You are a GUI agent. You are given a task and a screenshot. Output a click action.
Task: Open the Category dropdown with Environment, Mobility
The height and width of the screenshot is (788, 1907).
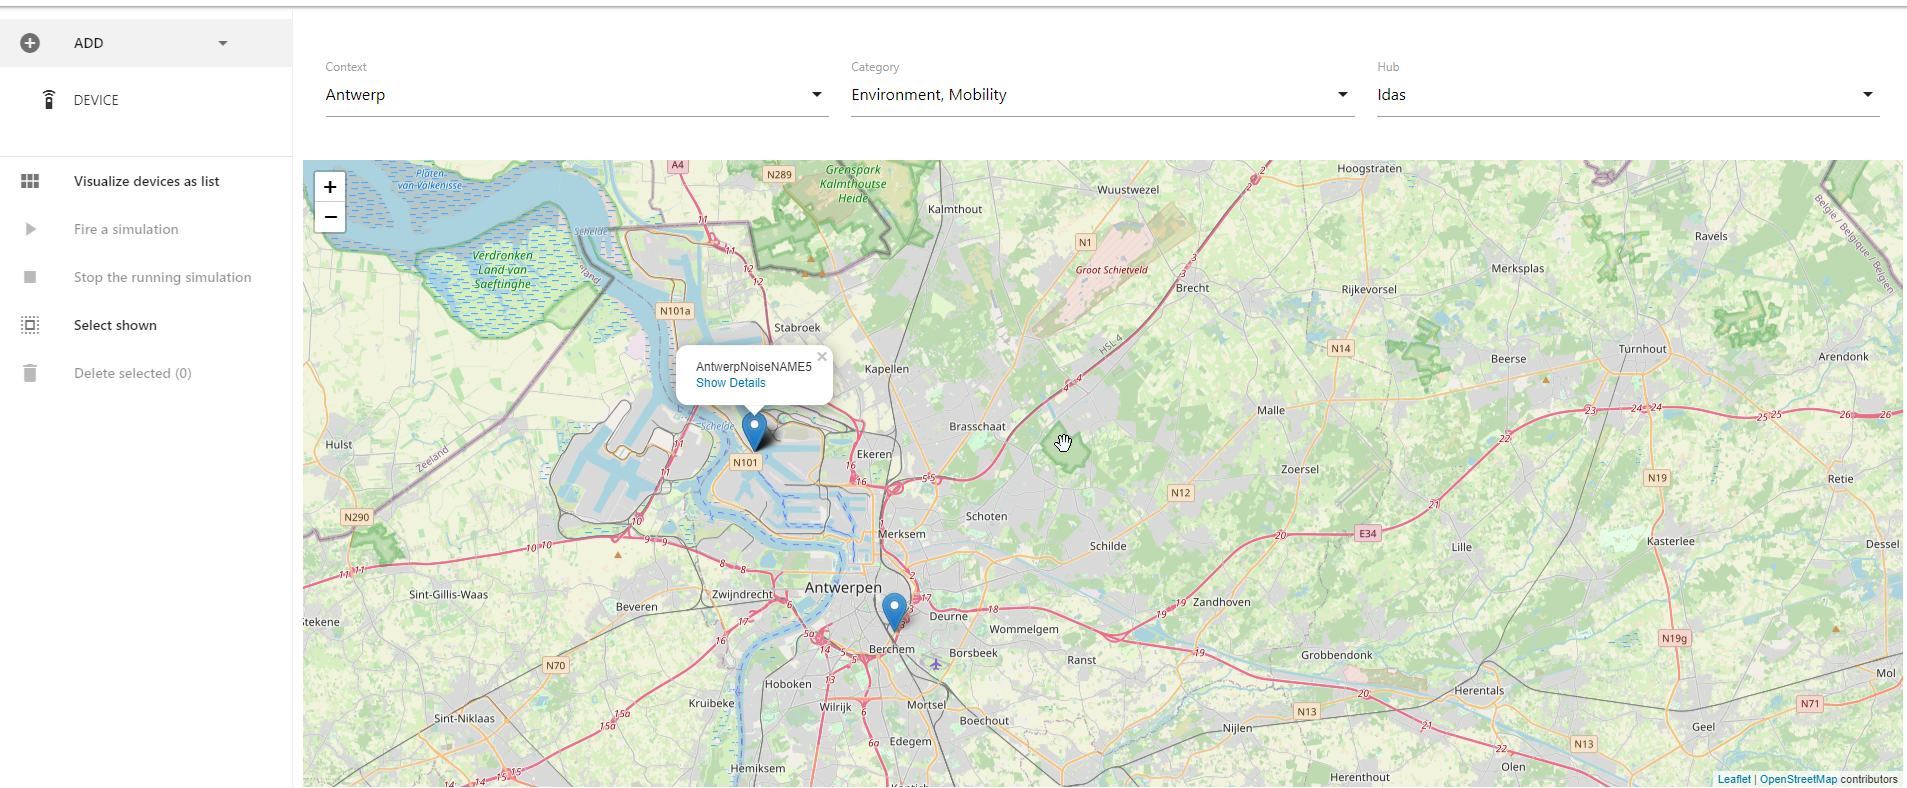(x=1101, y=95)
